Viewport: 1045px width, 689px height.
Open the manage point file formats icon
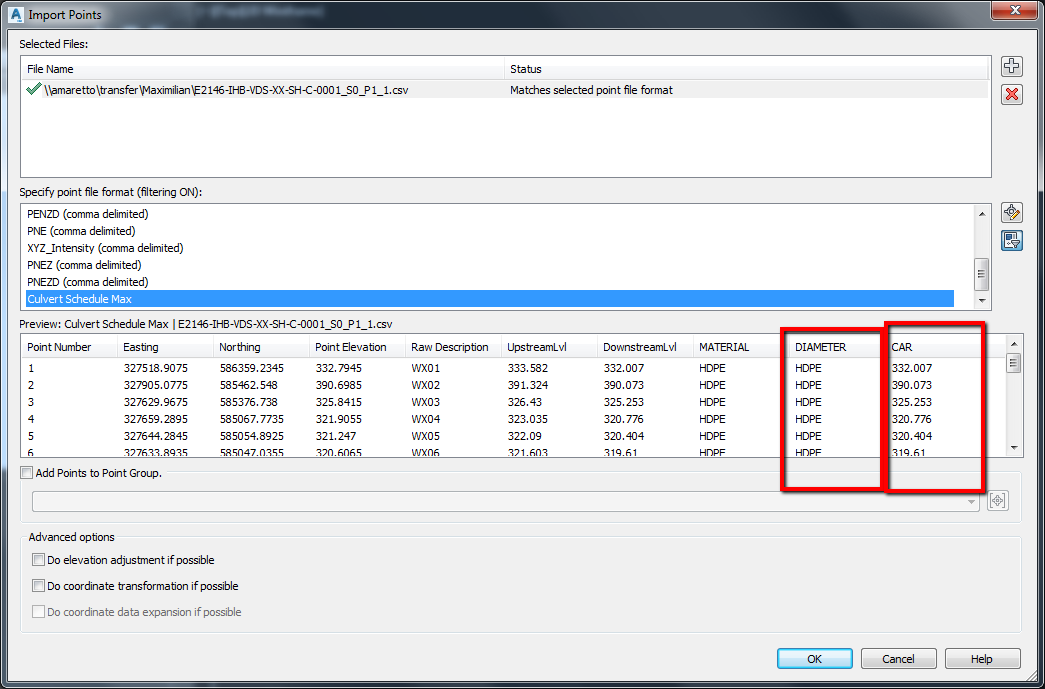[x=1012, y=213]
